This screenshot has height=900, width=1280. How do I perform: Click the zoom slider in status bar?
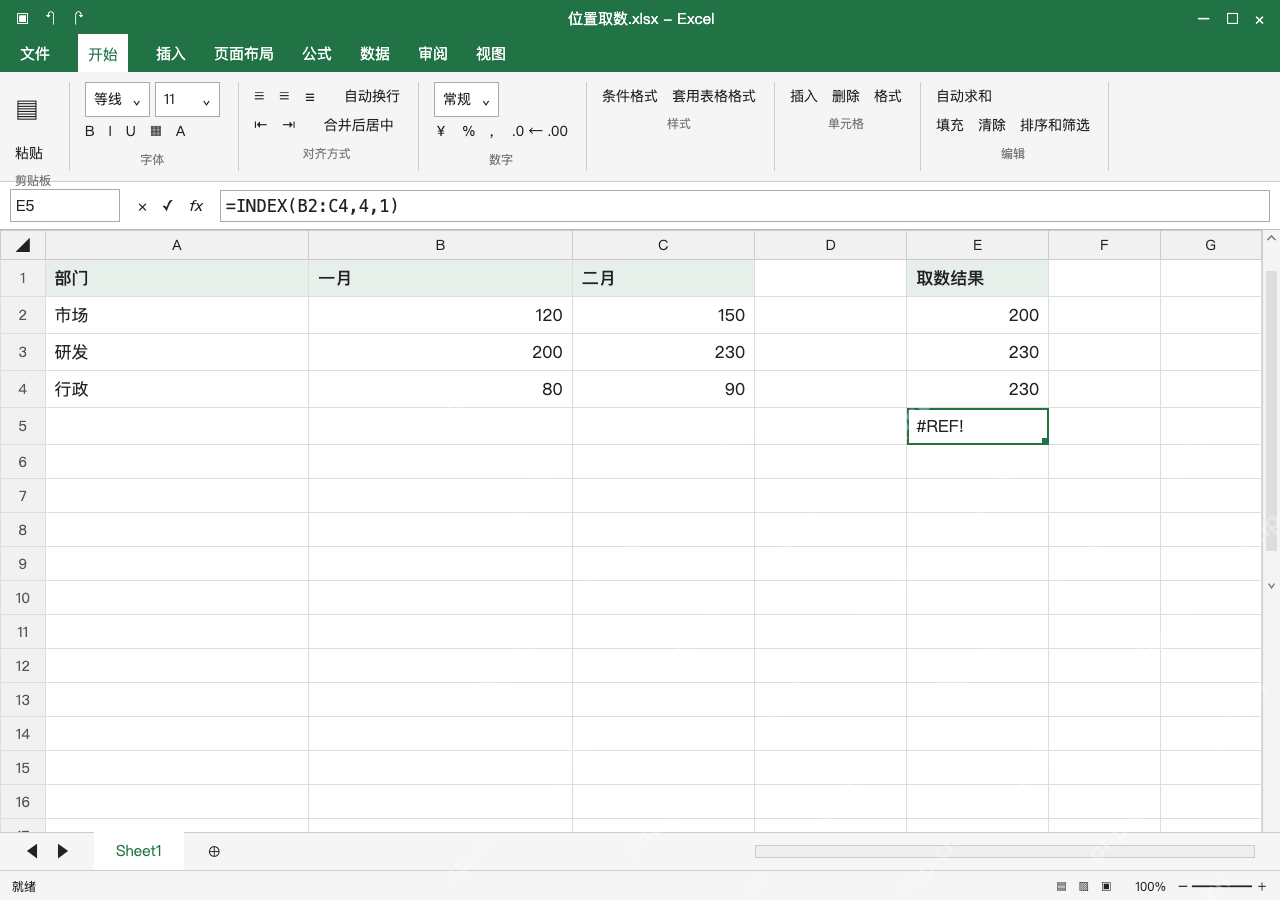click(x=1222, y=886)
